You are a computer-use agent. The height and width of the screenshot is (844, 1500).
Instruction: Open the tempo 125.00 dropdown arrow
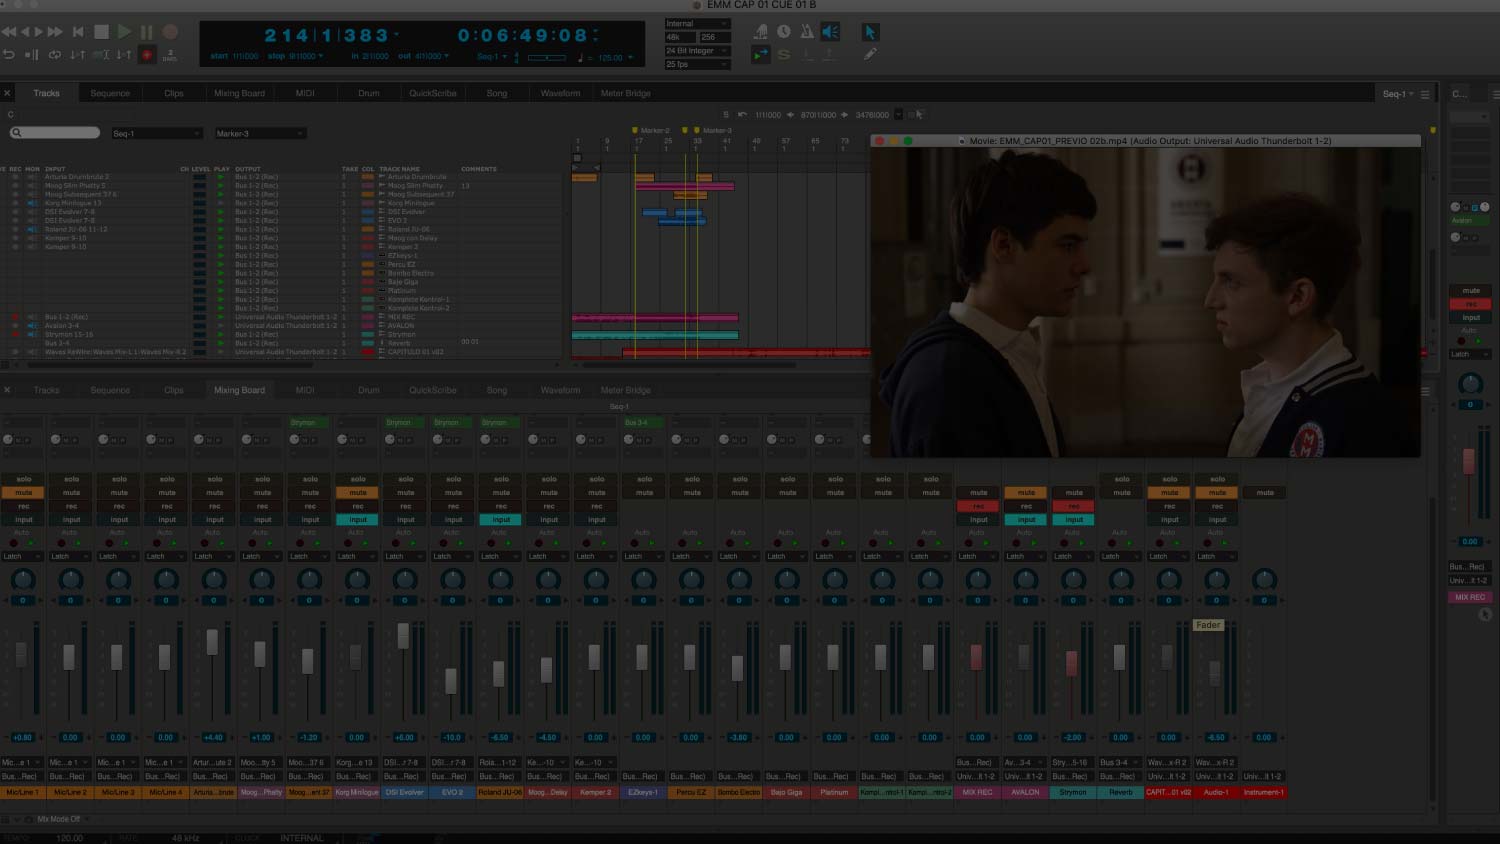click(x=631, y=57)
